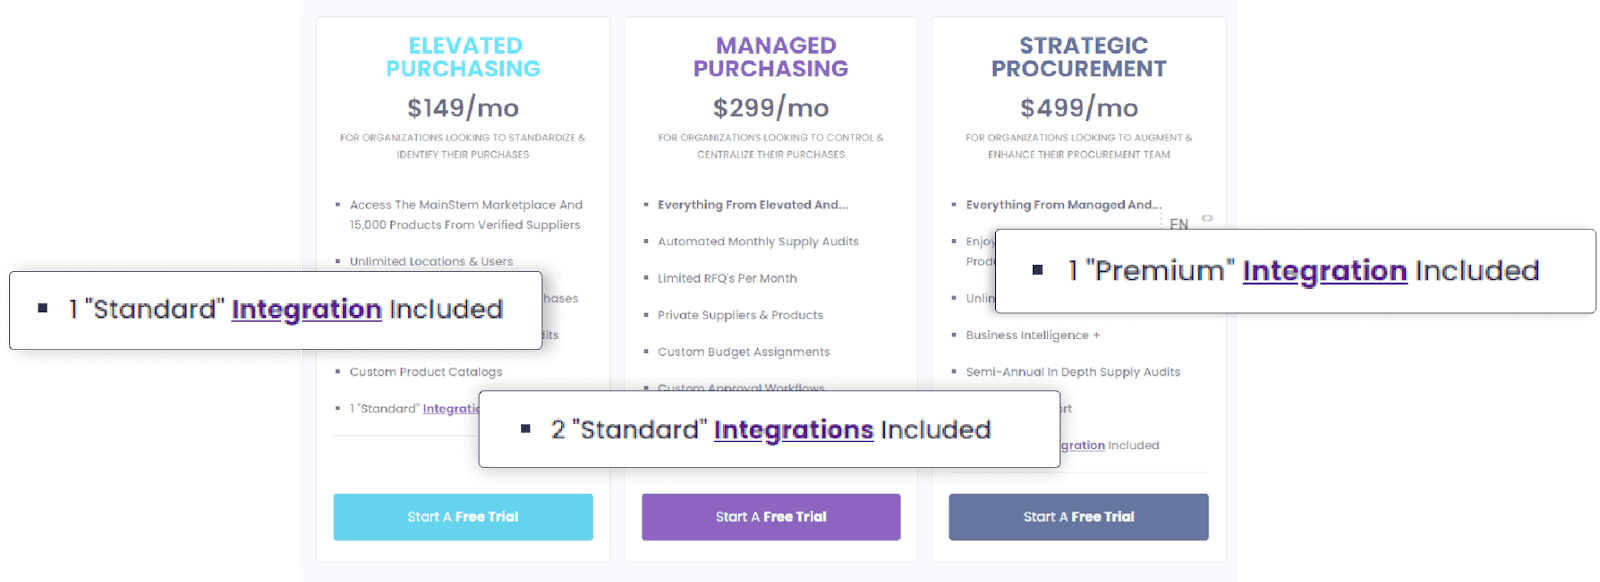The width and height of the screenshot is (1600, 582).
Task: Click the $499/mo price
Action: [x=1079, y=108]
